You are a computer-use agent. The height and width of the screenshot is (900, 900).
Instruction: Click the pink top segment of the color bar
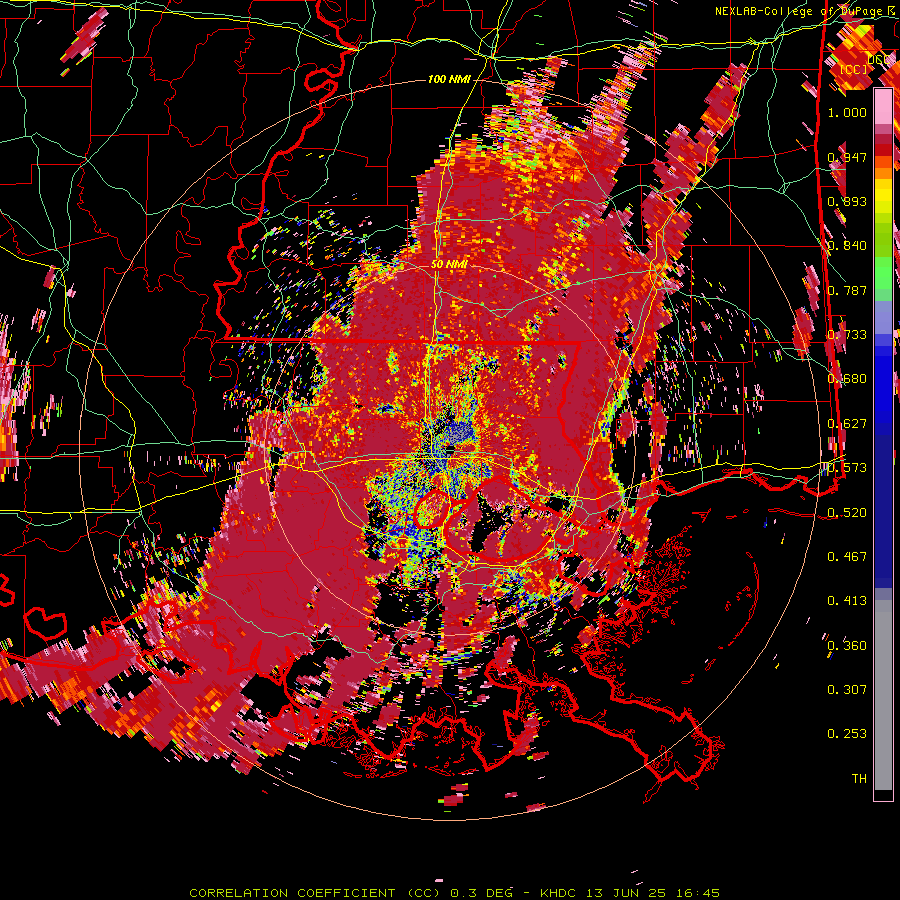click(883, 107)
